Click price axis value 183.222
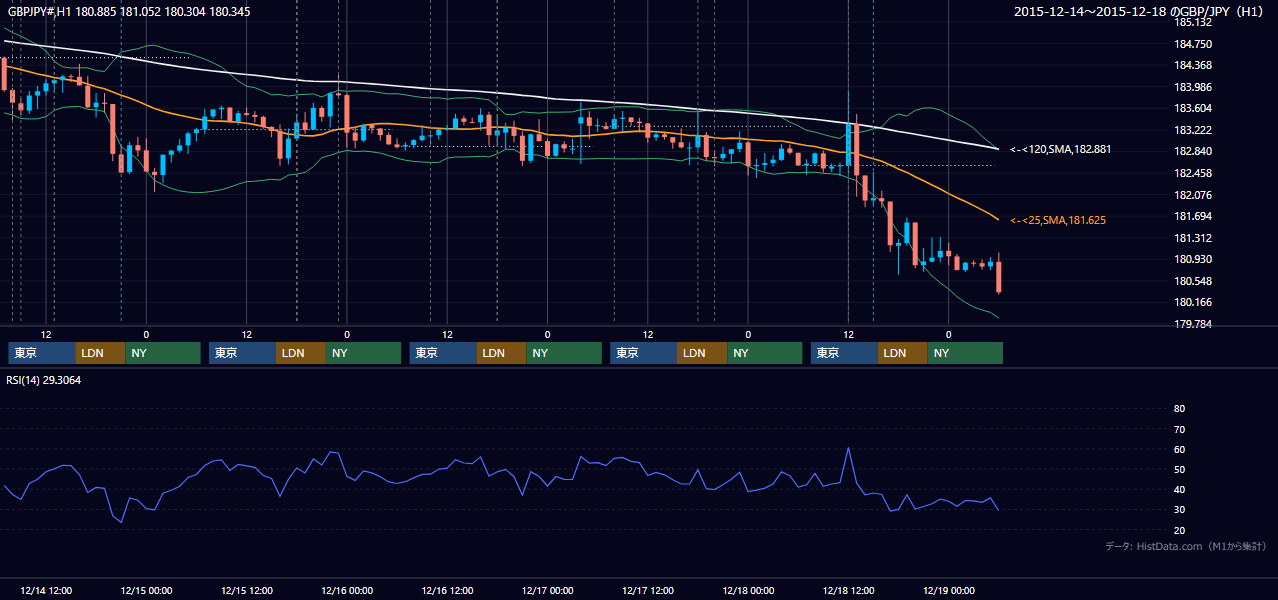Screen dimensions: 1278x600 [x=1192, y=130]
